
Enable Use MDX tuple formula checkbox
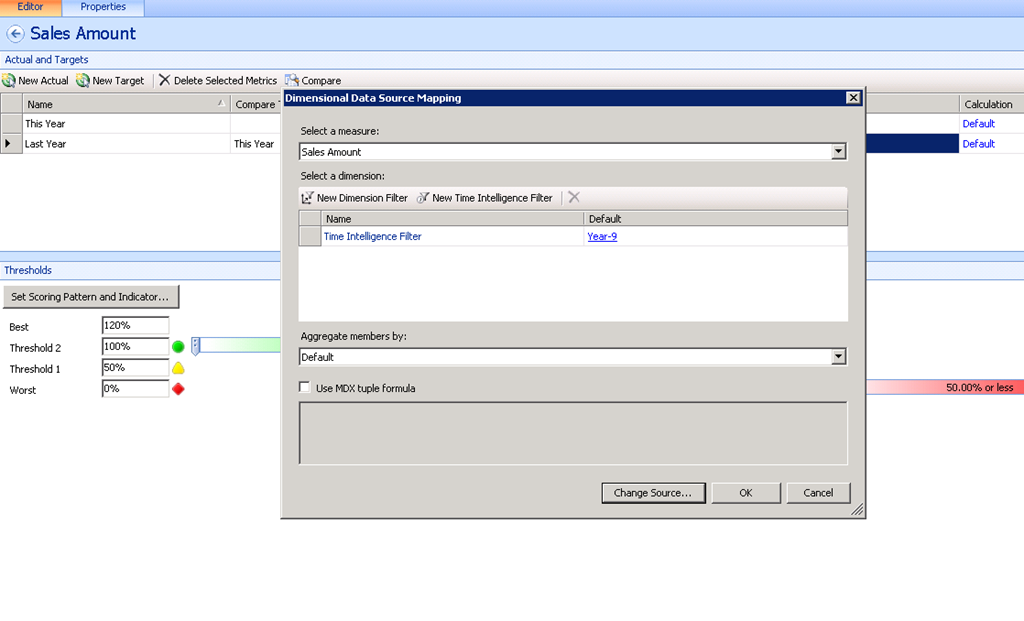coord(304,387)
